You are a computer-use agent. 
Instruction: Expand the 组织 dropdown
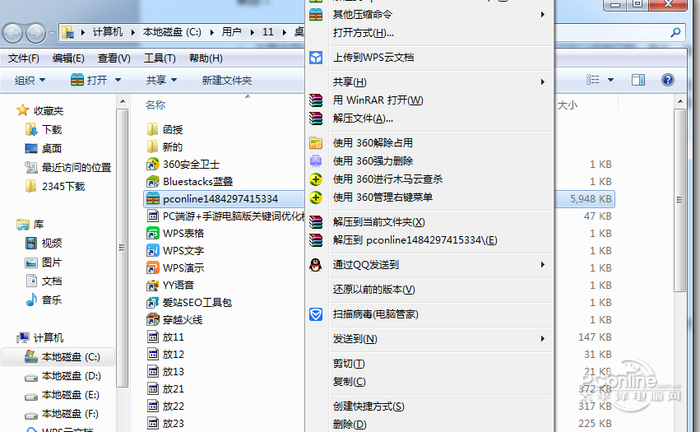30,80
